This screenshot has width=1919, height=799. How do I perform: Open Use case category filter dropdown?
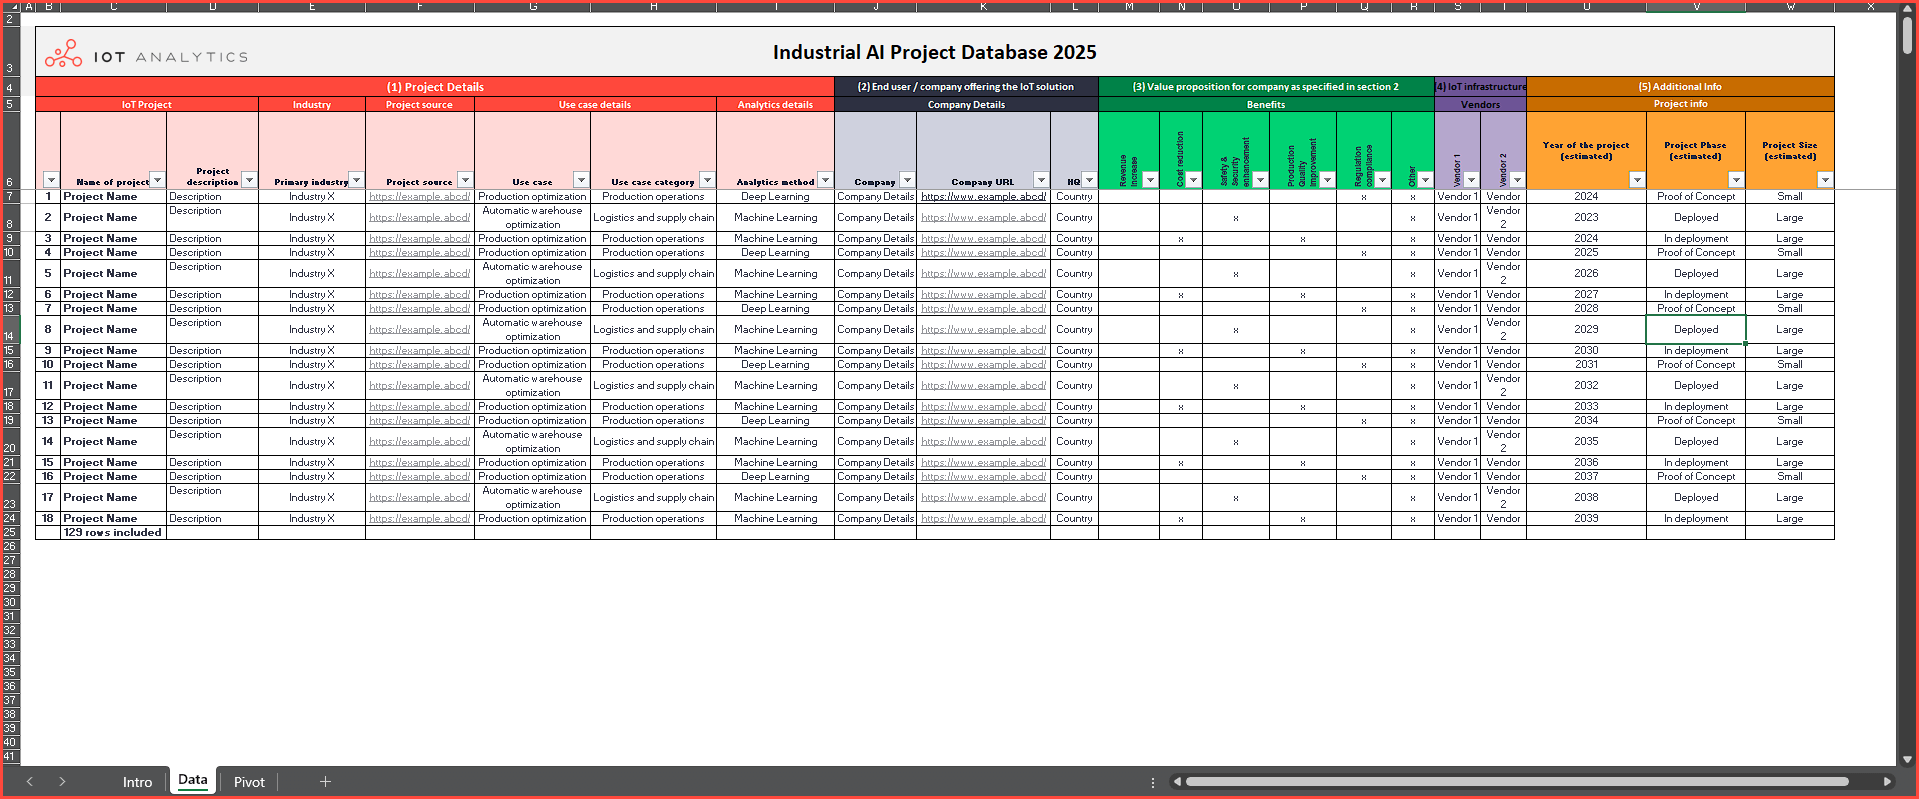click(707, 180)
